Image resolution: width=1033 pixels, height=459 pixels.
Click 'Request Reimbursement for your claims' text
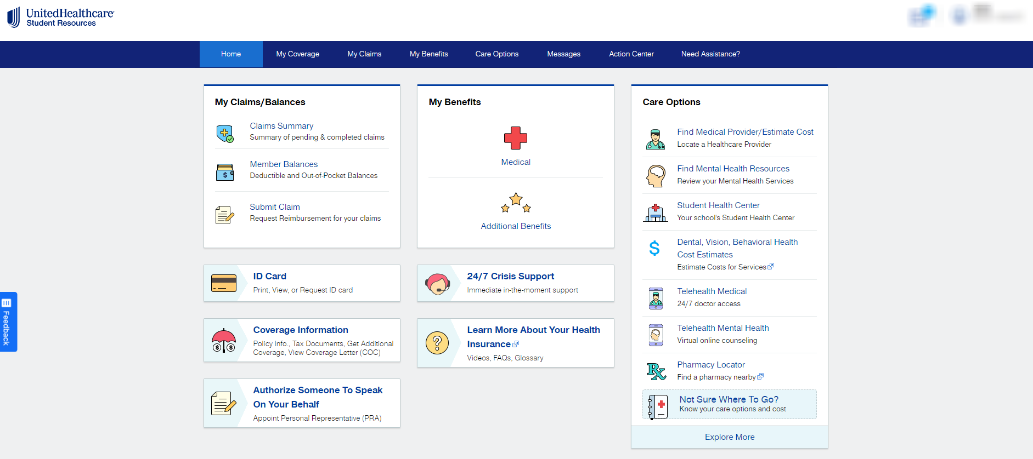tap(316, 219)
